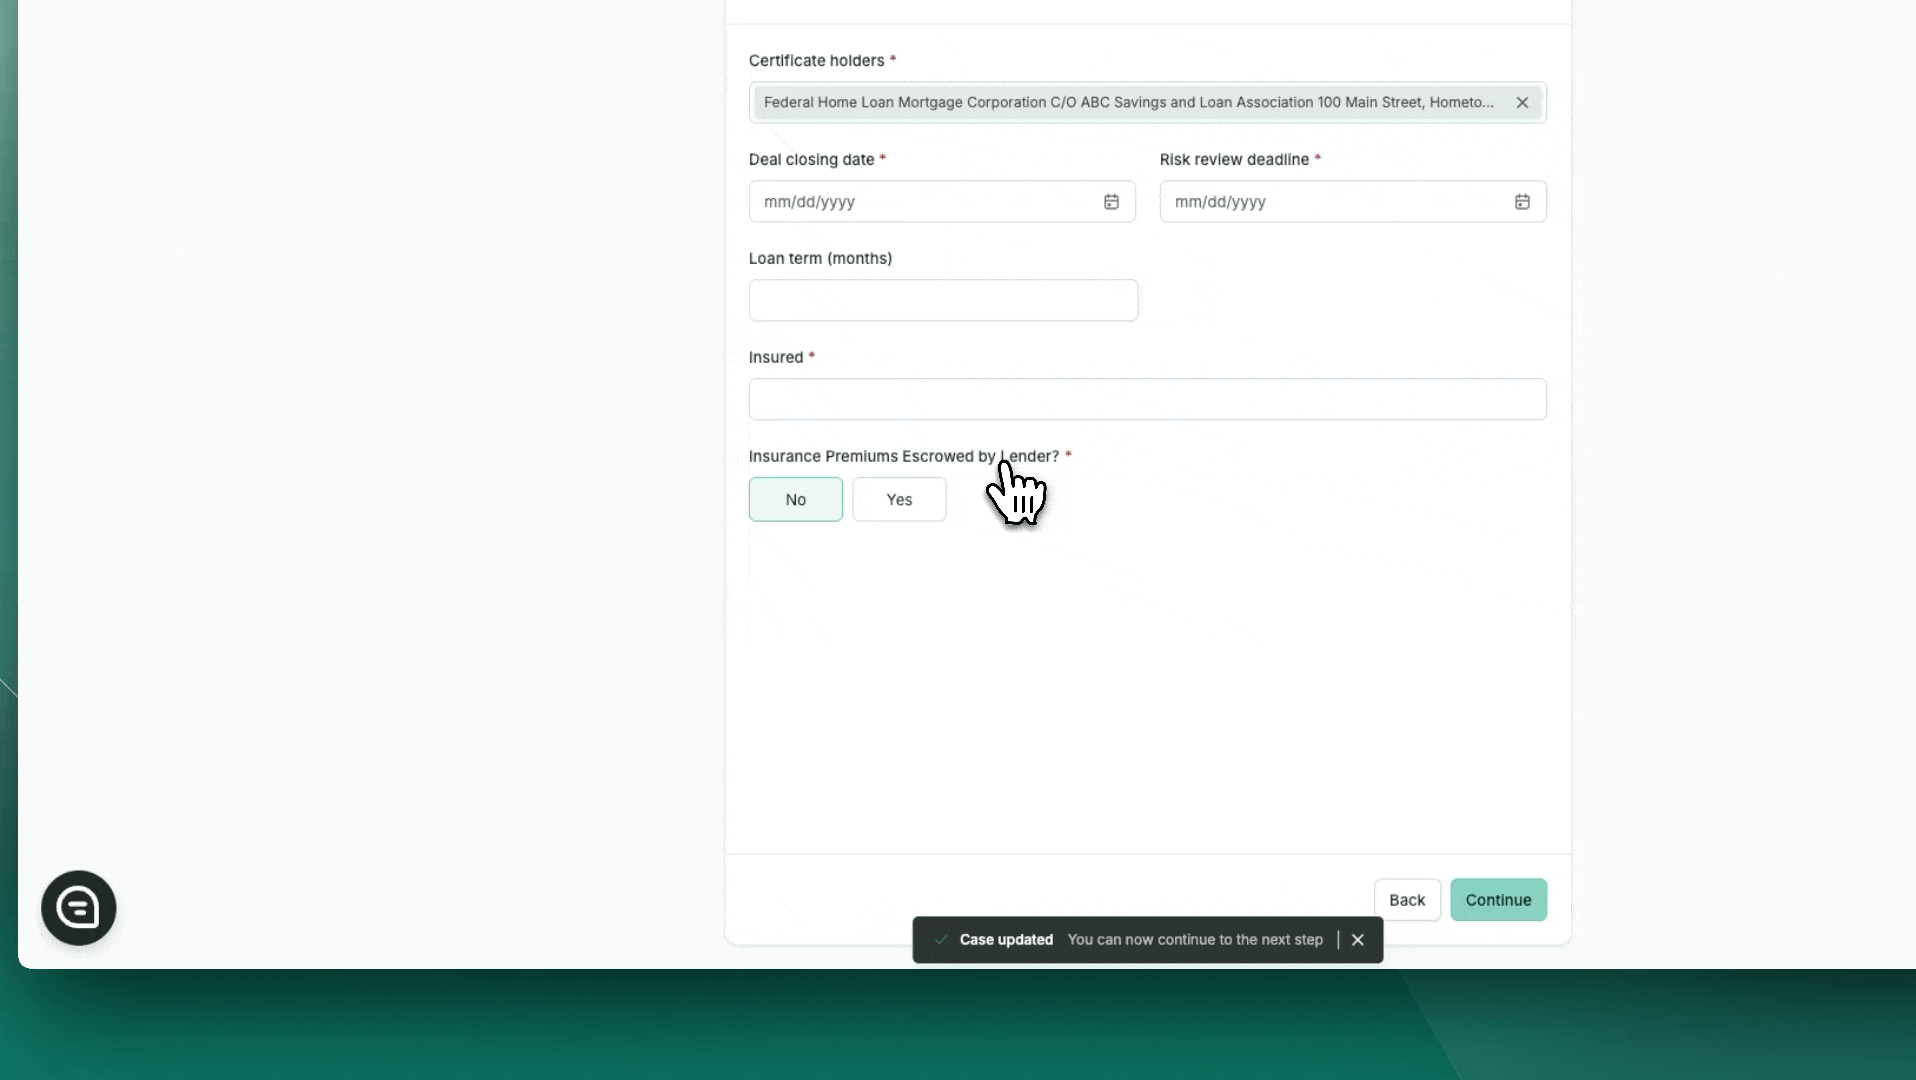
Task: Click the Federal Home Loan Mortgage Corporation chip
Action: 1128,103
